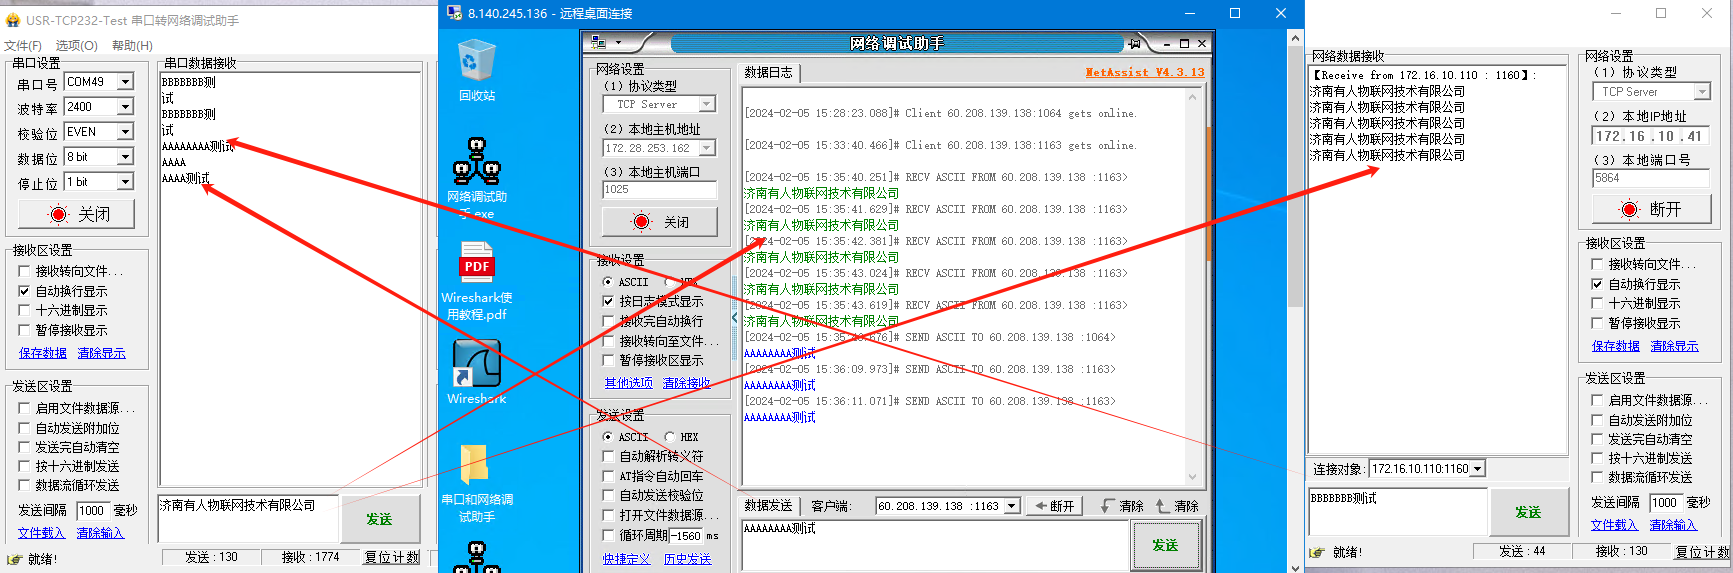Click remote desktop connection title icon
The width and height of the screenshot is (1733, 573).
click(x=454, y=13)
